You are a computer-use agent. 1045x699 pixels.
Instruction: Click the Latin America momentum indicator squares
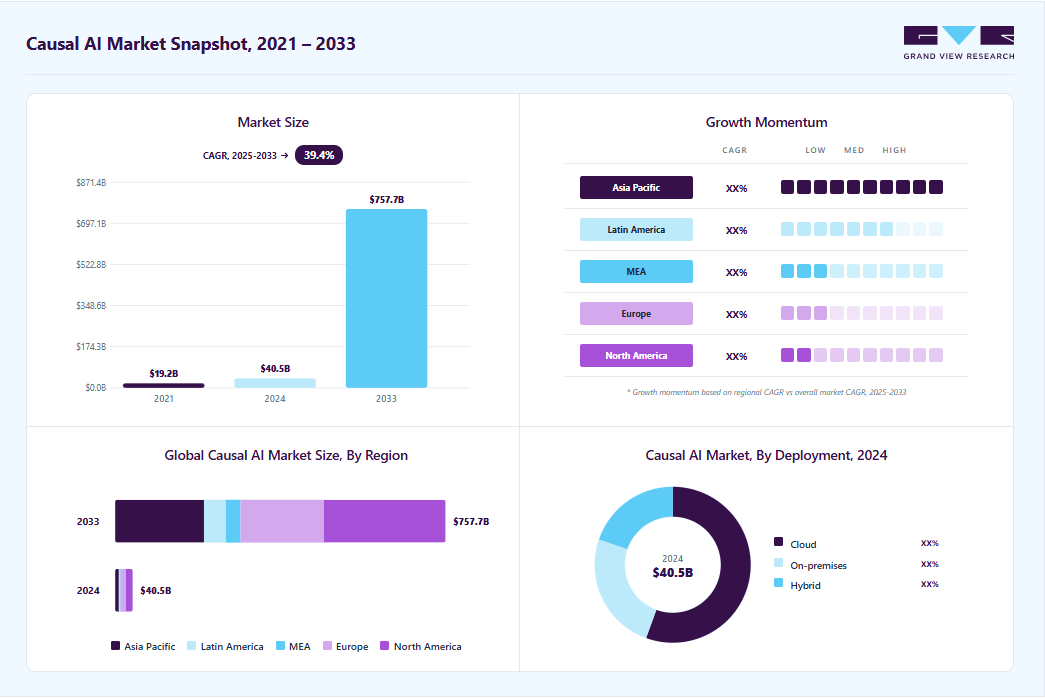[862, 229]
